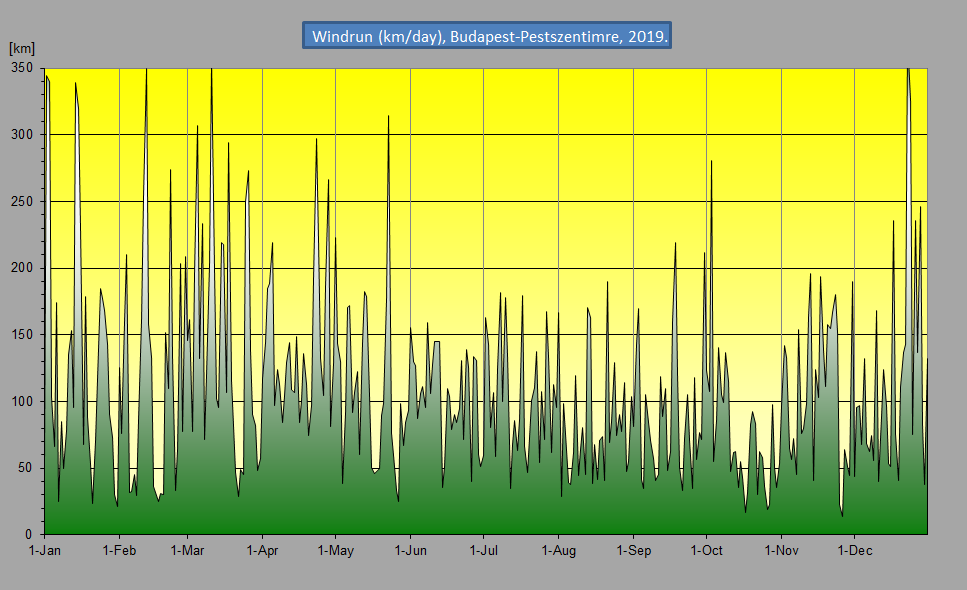The height and width of the screenshot is (590, 967).
Task: Click the 1-May date marker
Action: tap(335, 550)
